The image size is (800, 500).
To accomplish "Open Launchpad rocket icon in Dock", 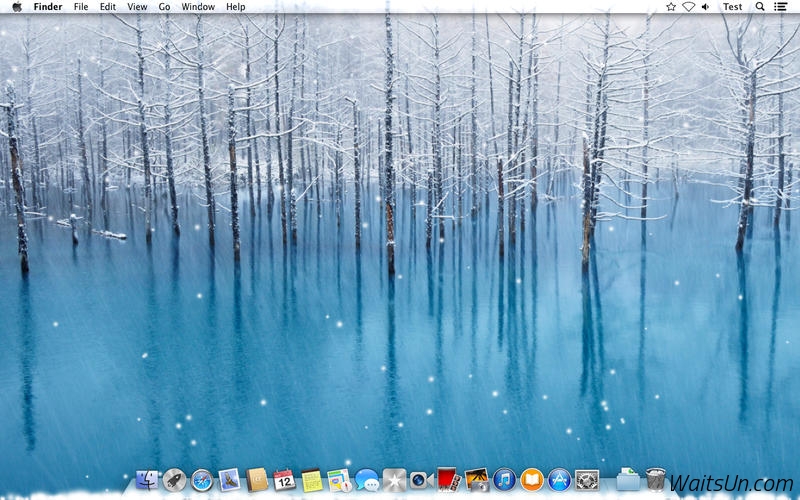I will [174, 480].
